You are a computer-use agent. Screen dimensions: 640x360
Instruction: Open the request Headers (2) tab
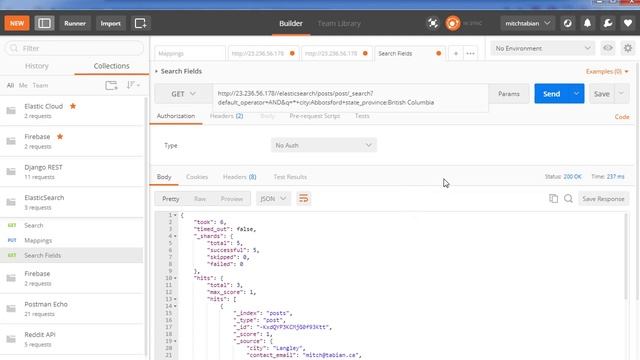(227, 116)
